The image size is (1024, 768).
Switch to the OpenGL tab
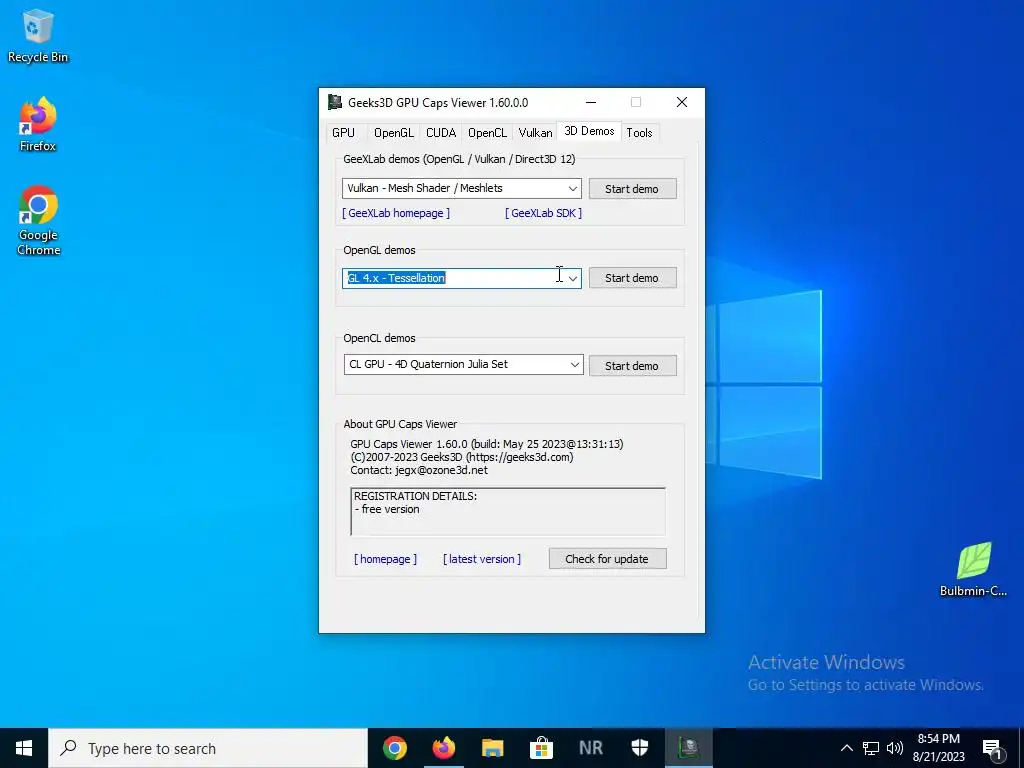[x=393, y=133]
